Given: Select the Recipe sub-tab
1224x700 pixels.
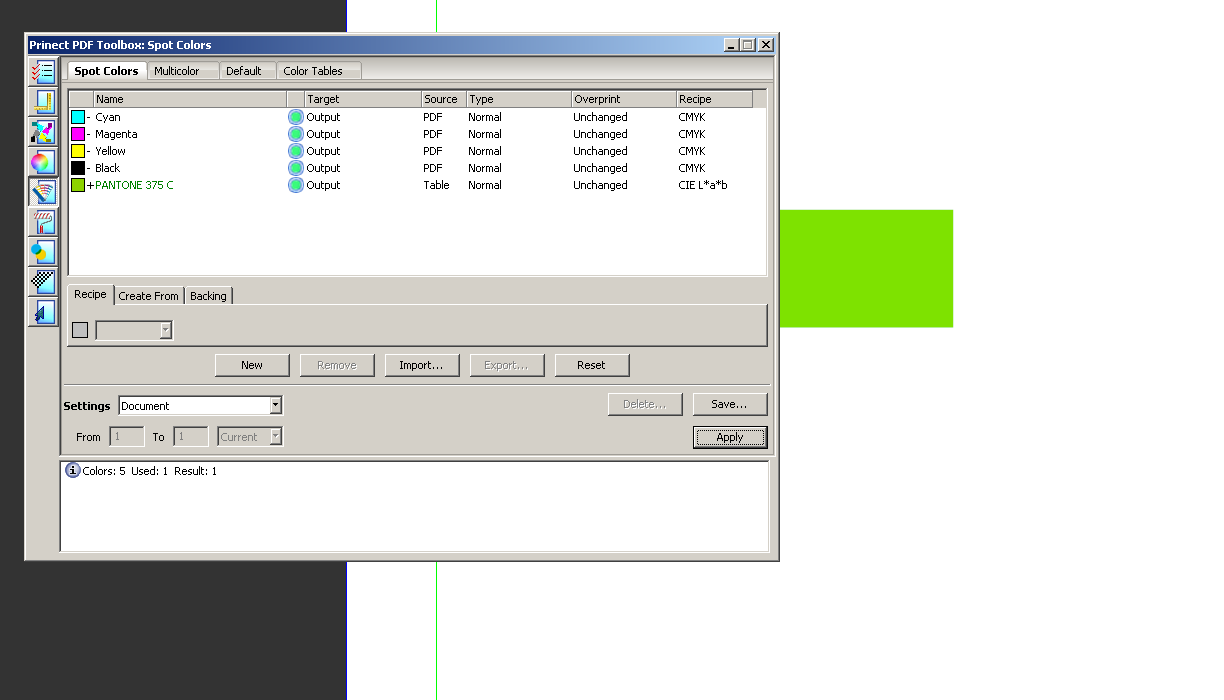Looking at the screenshot, I should pos(90,294).
